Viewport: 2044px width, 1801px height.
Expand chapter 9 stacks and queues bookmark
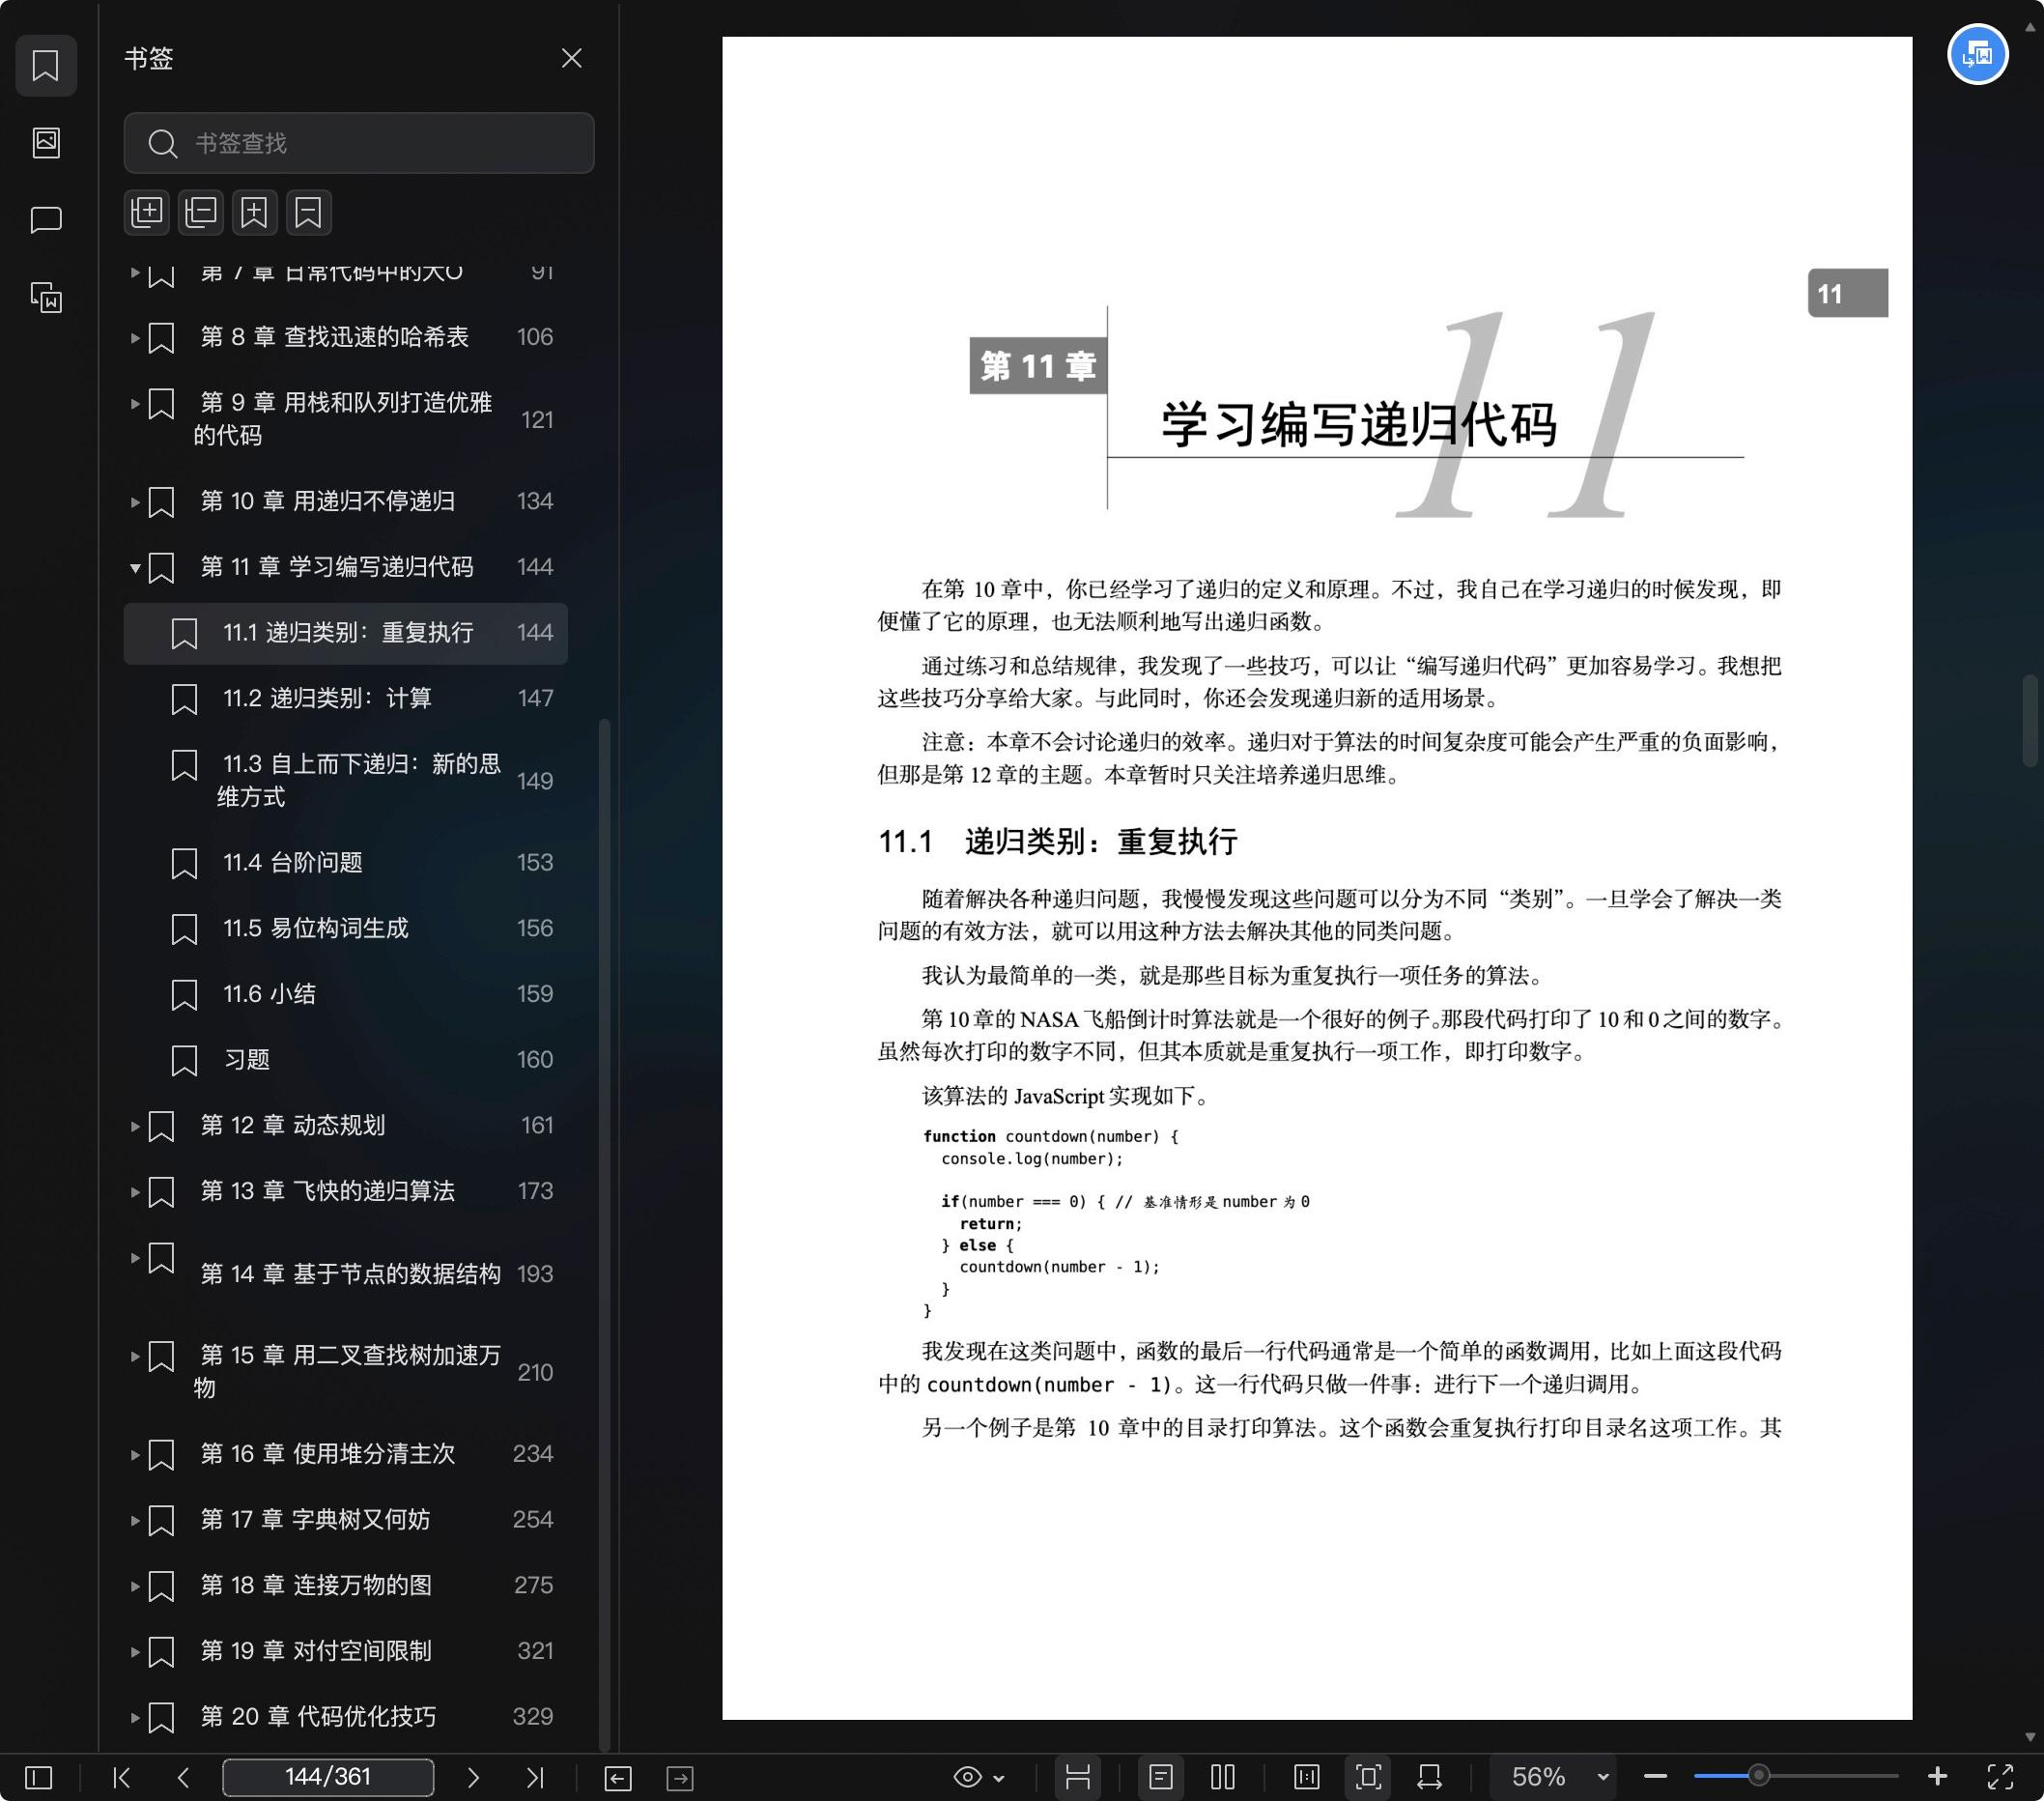pos(135,404)
